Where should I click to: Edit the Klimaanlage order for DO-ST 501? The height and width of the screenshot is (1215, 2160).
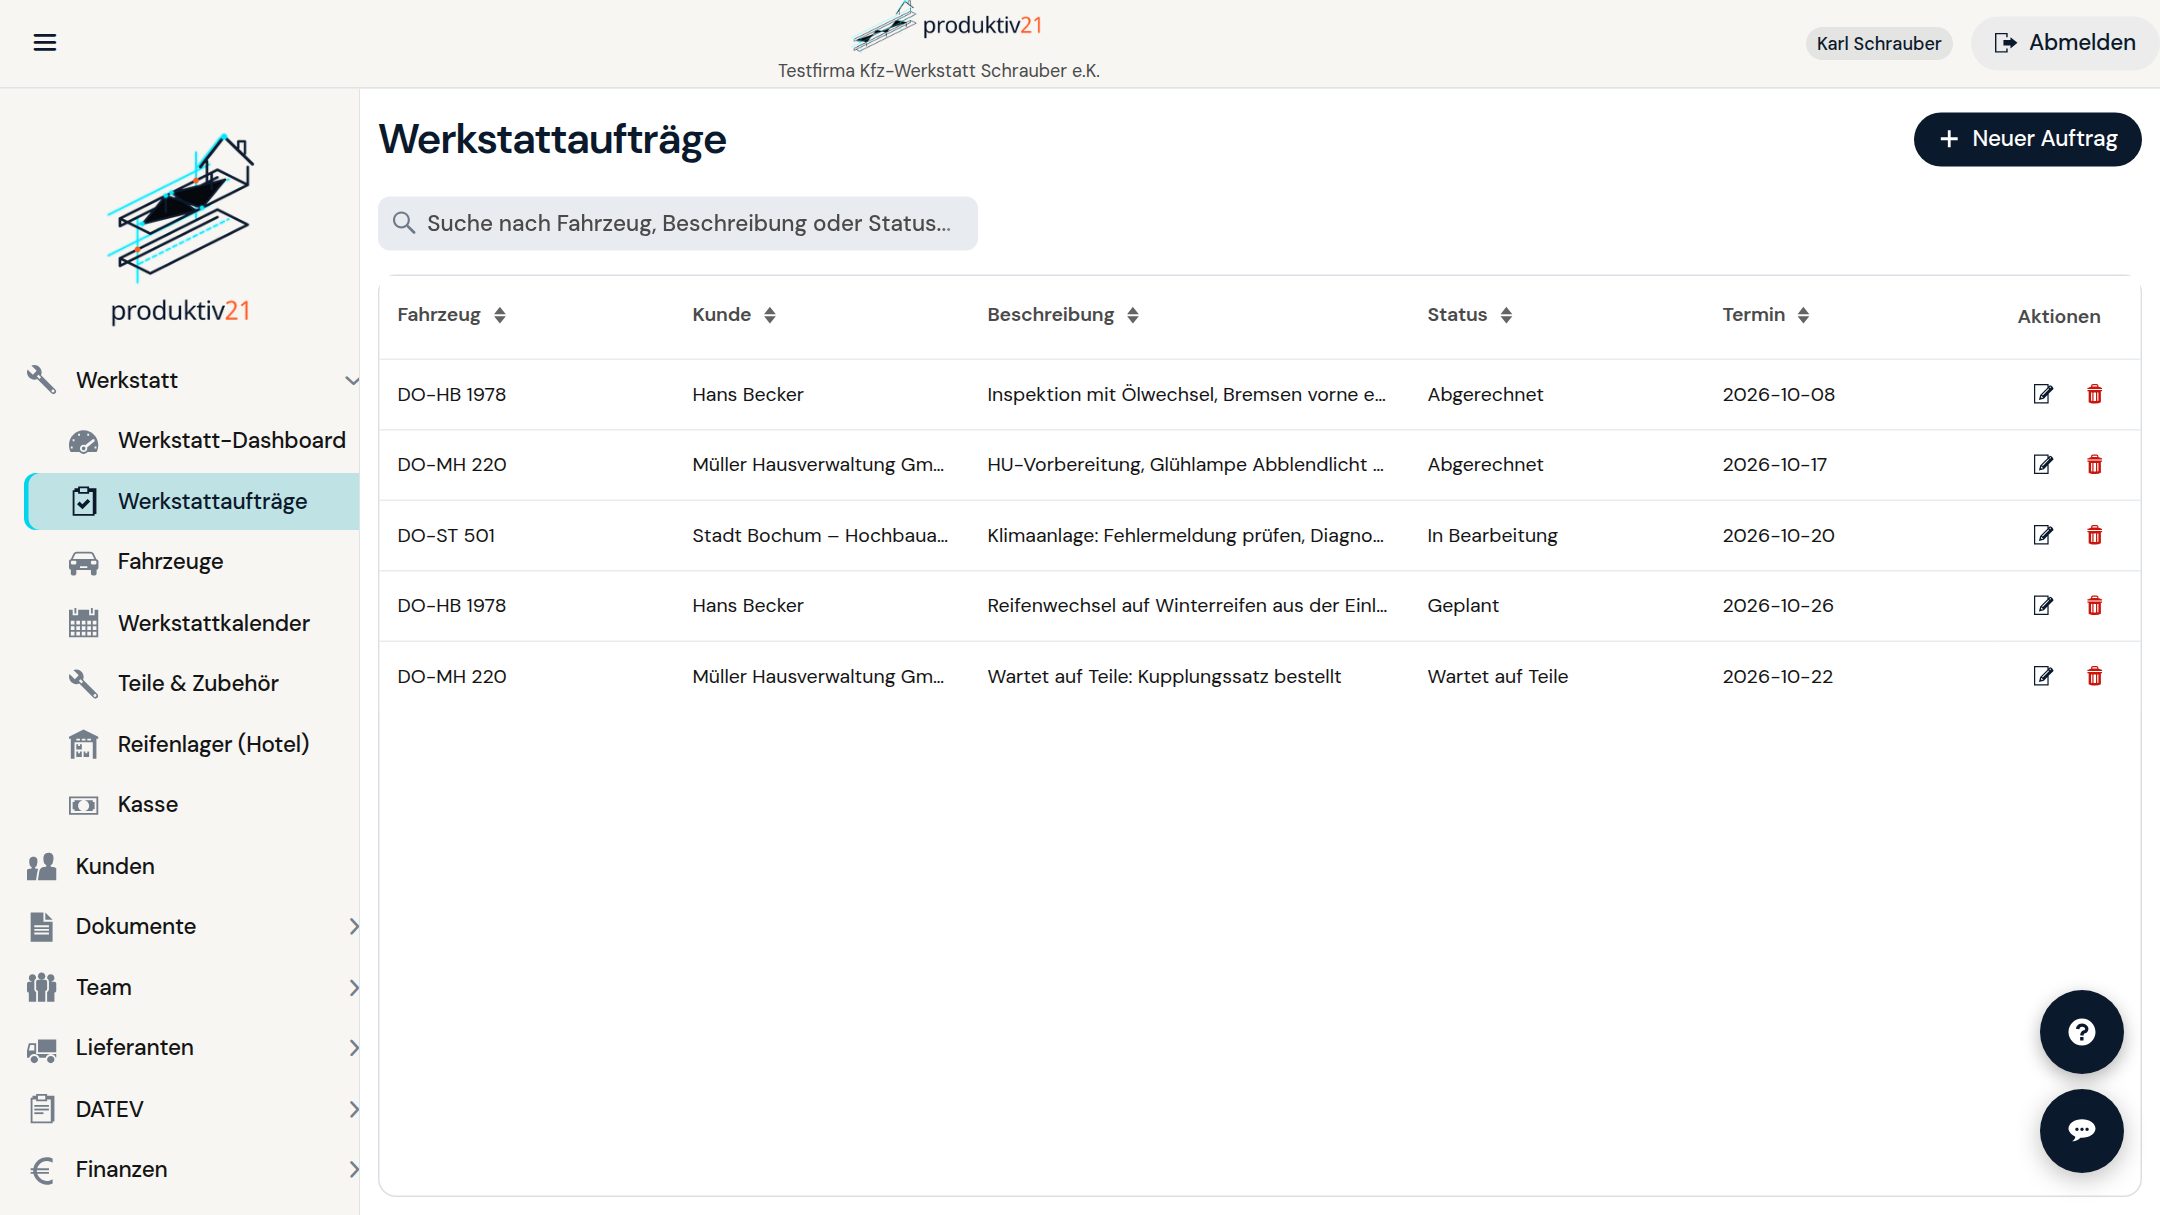click(x=2043, y=535)
